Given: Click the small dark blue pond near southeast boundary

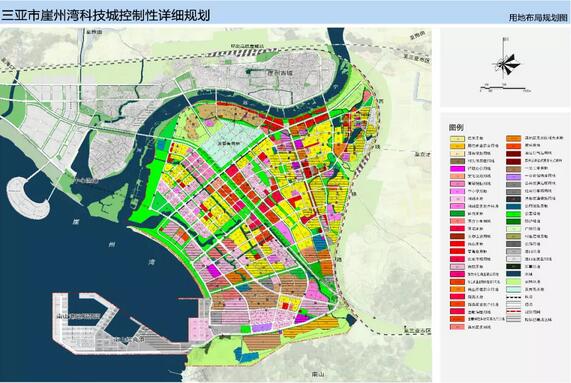Looking at the screenshot, I should tap(352, 321).
